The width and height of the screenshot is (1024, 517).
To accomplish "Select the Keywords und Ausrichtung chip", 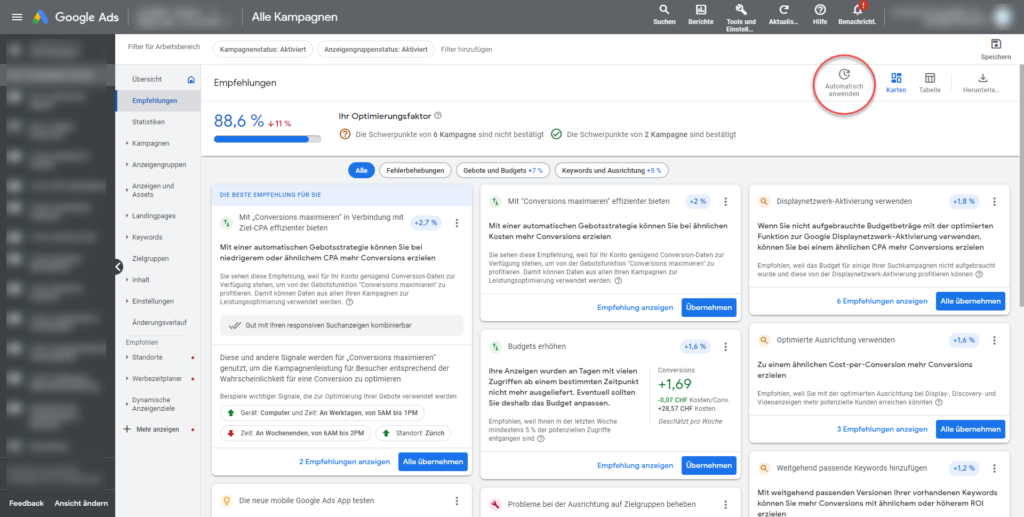I will pyautogui.click(x=611, y=170).
